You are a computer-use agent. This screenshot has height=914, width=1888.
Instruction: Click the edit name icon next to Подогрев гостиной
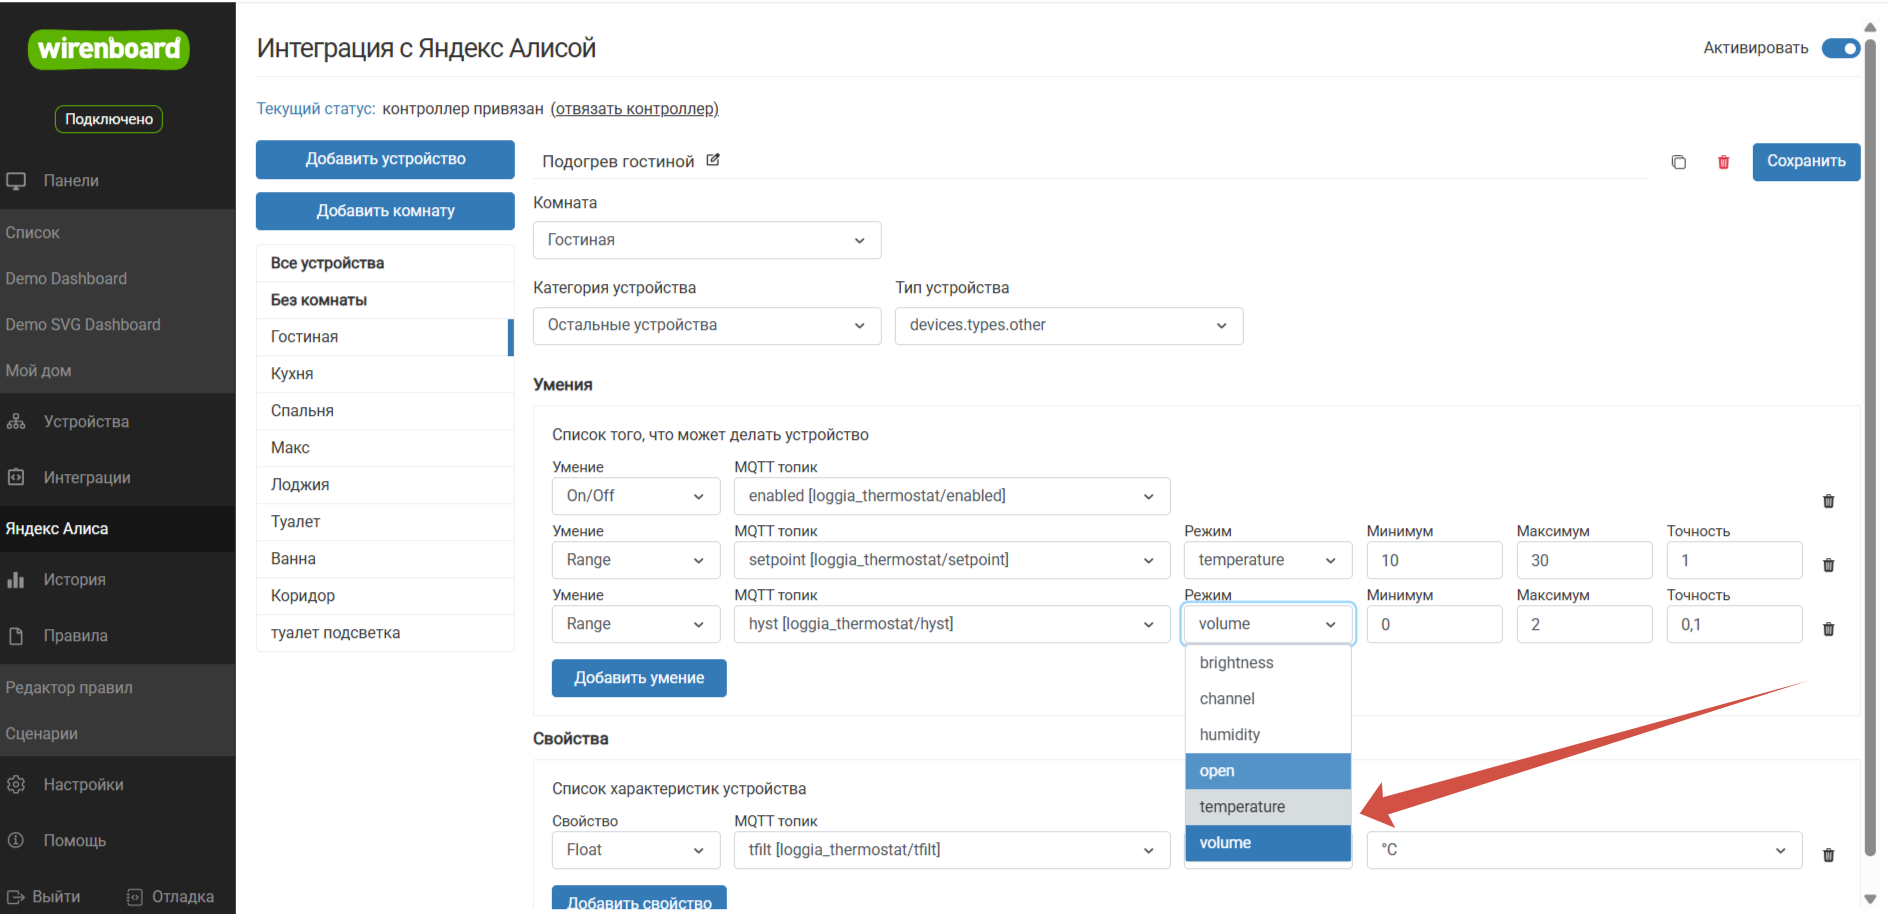coord(713,160)
